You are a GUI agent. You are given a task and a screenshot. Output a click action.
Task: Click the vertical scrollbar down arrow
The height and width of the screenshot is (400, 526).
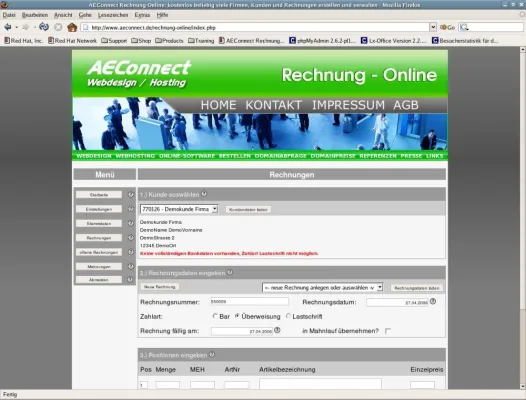[523, 386]
